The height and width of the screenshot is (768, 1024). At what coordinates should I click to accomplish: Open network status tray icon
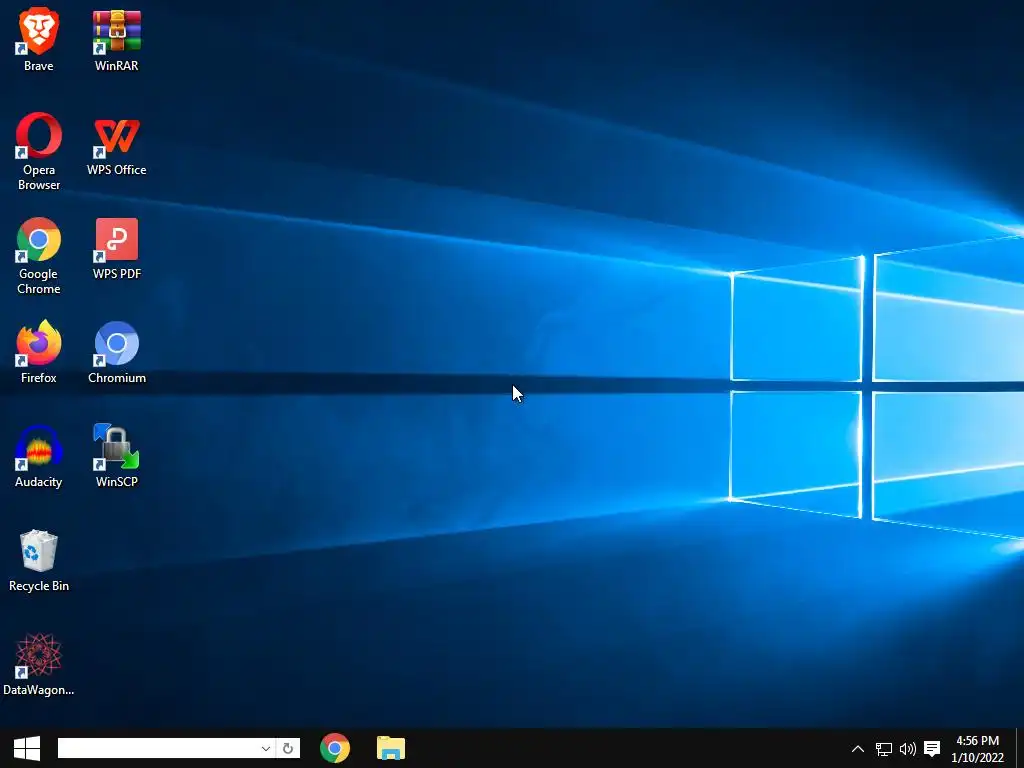click(884, 749)
